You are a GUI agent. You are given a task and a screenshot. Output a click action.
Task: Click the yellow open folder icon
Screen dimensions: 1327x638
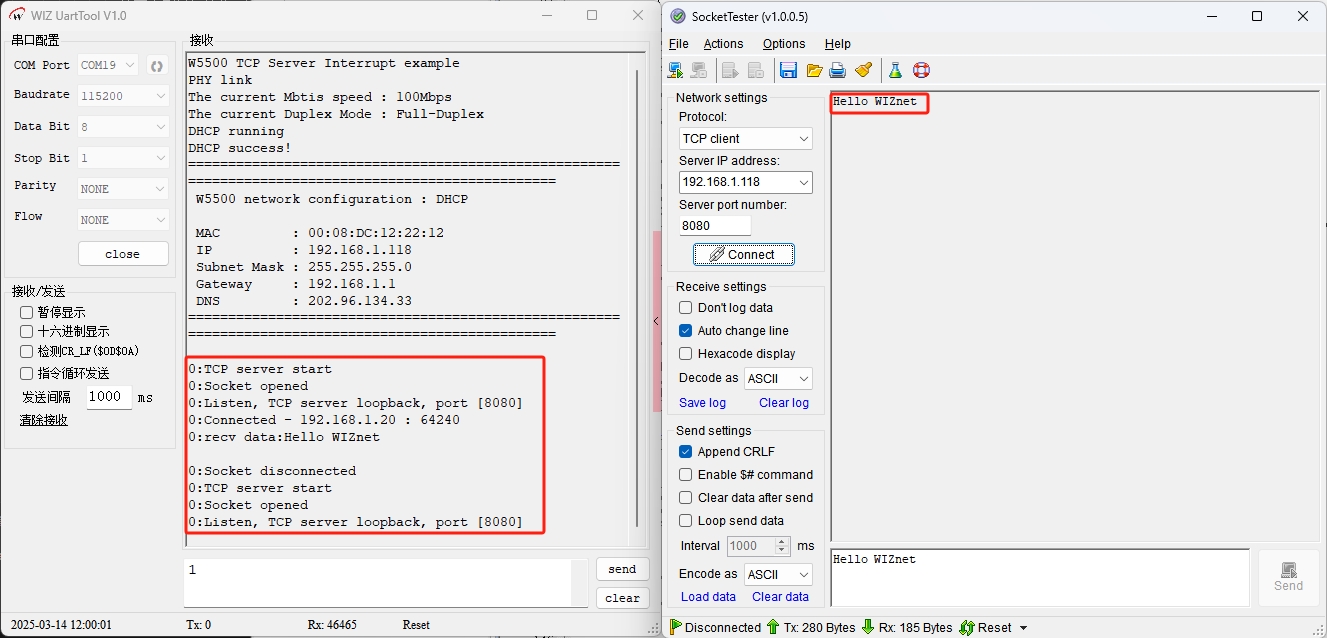coord(814,70)
